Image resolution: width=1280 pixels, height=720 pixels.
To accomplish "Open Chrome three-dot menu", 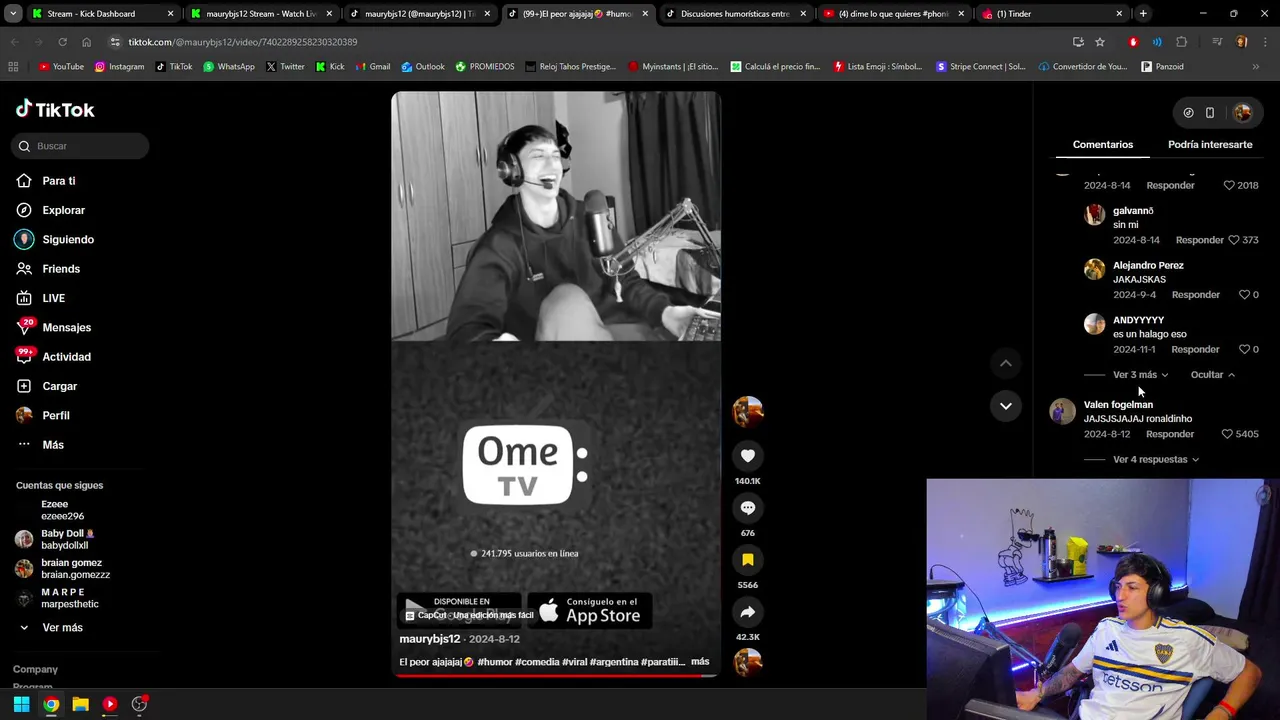I will coord(1263,42).
